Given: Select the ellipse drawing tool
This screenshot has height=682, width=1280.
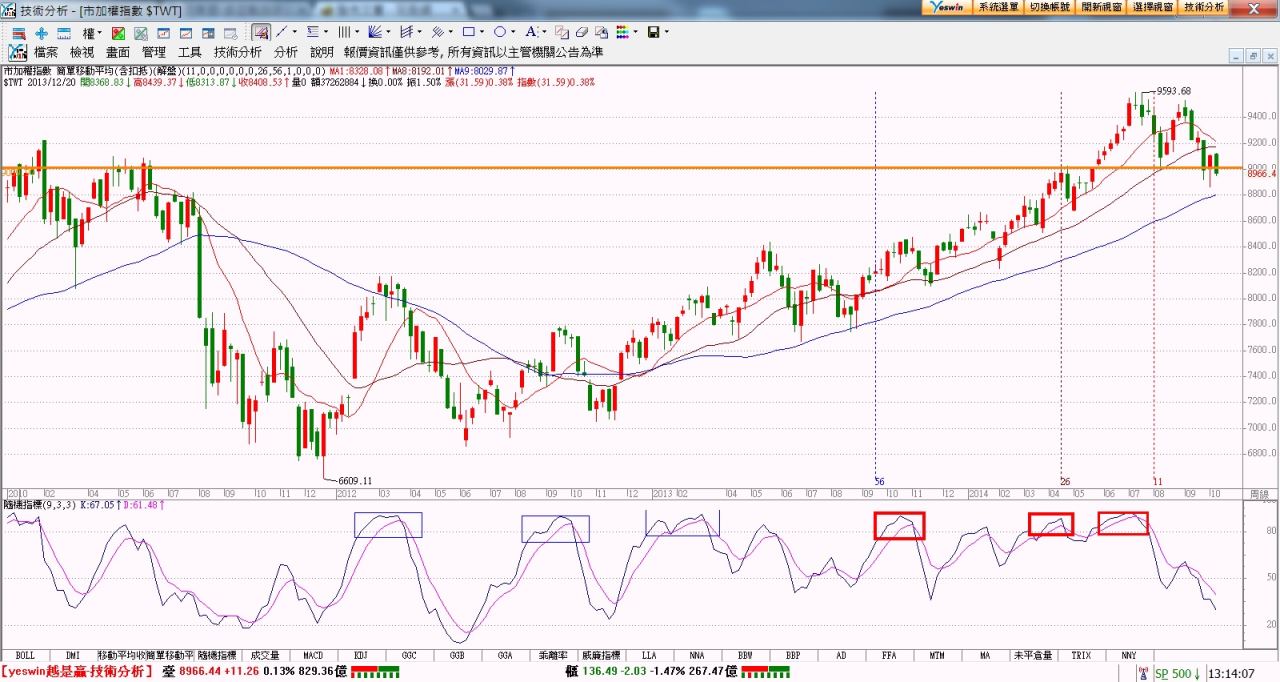Looking at the screenshot, I should pos(499,32).
